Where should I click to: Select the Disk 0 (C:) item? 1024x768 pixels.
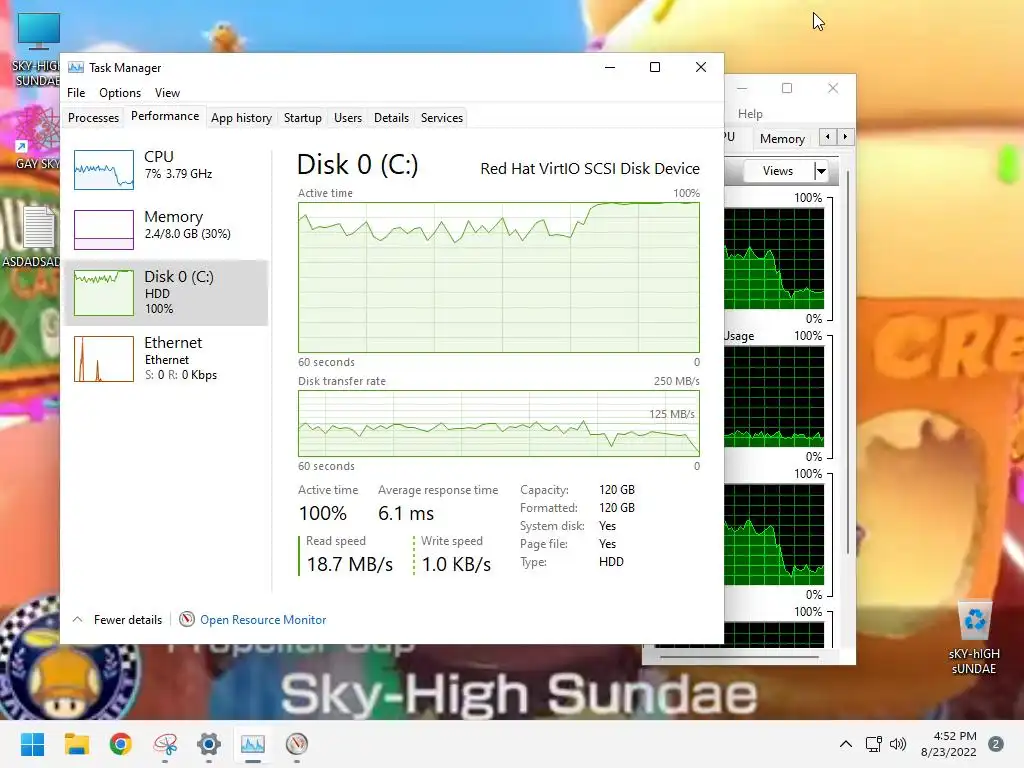(167, 292)
